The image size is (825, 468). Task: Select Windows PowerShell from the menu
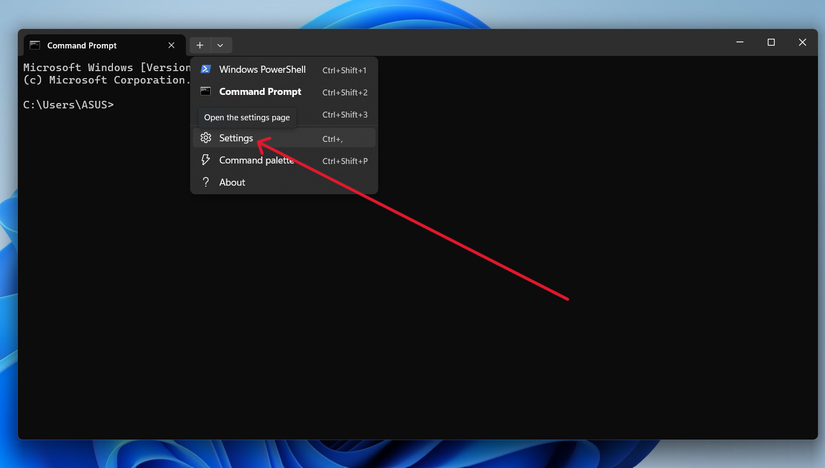point(262,70)
